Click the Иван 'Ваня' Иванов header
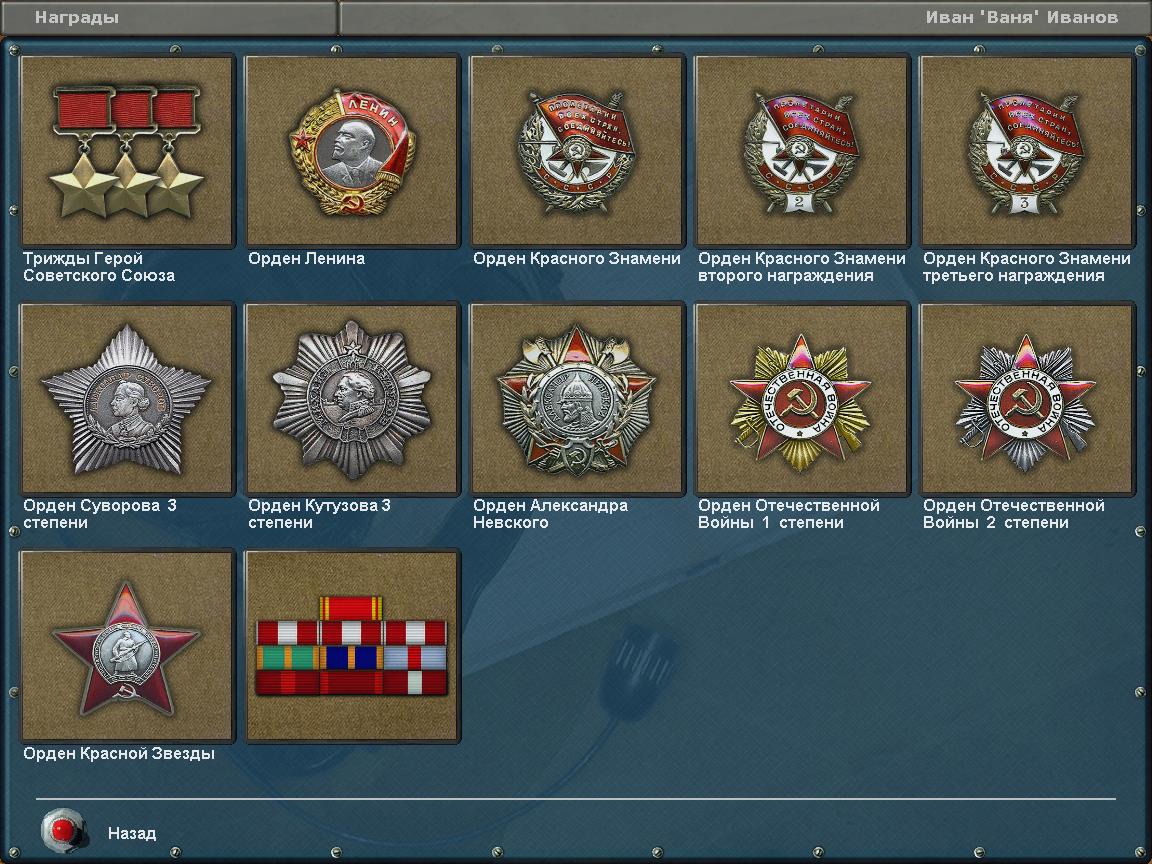 coord(1022,17)
